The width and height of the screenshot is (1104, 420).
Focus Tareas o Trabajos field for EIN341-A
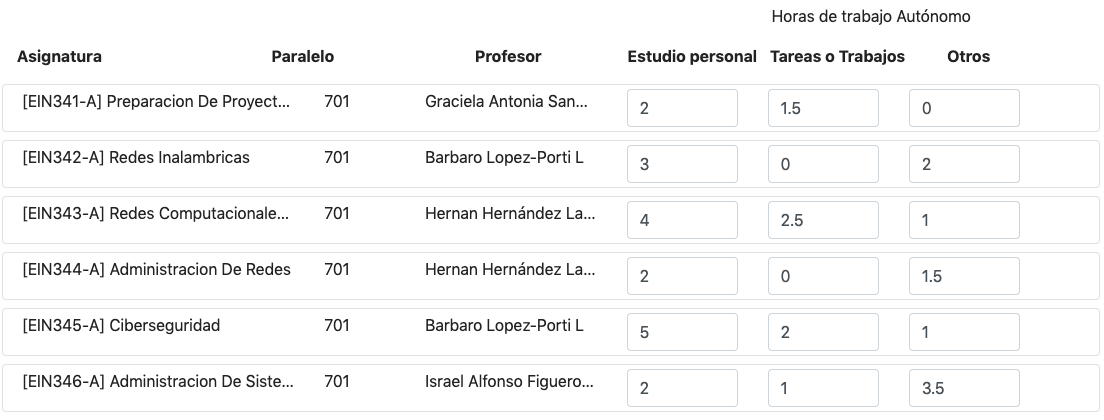pos(823,108)
